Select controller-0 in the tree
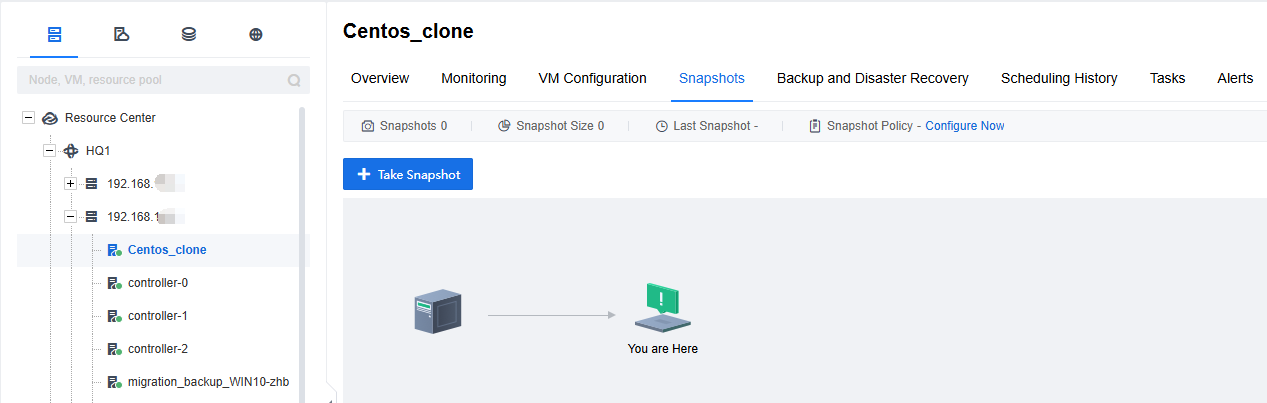The image size is (1267, 403). pos(158,283)
